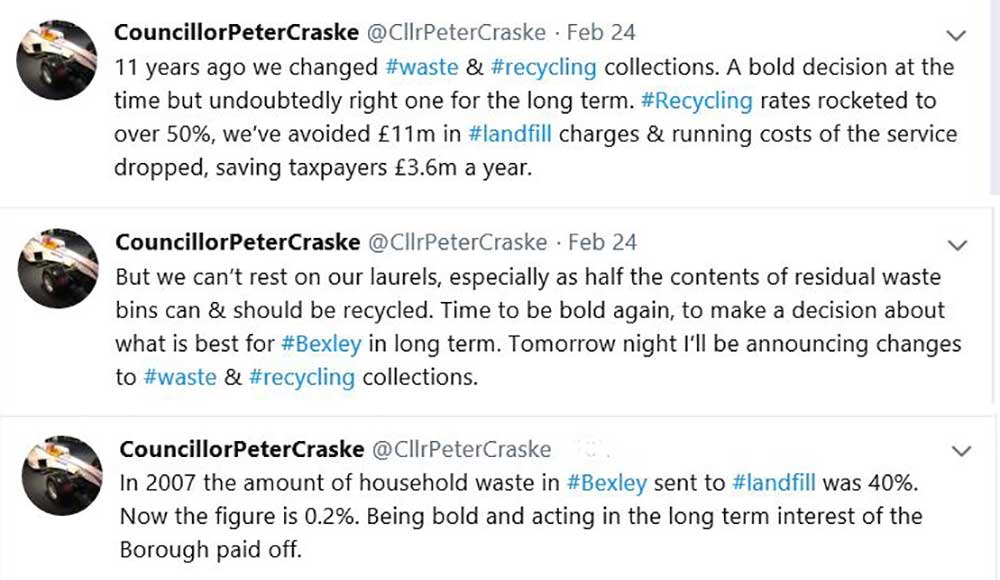Open the profile picture on the first tweet
Image resolution: width=1000 pixels, height=580 pixels.
(55, 55)
